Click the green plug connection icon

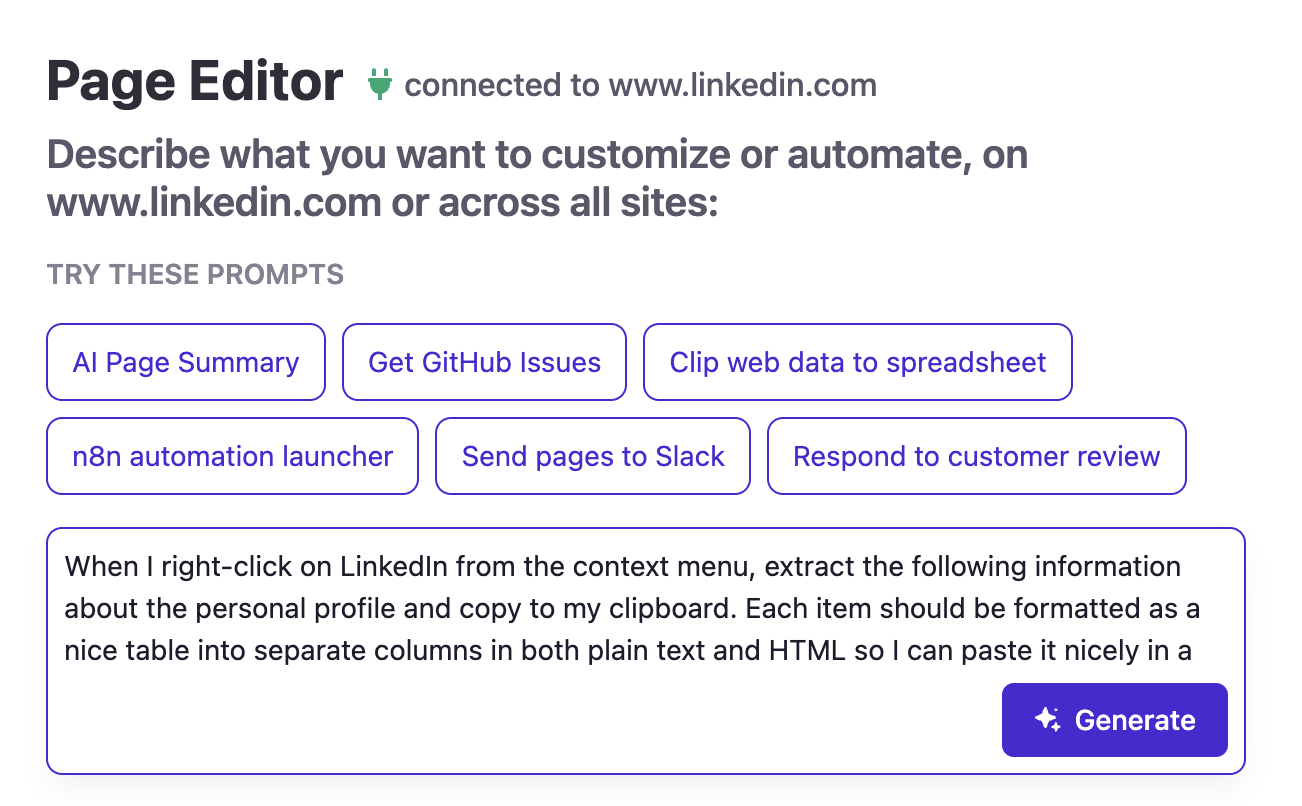coord(379,84)
